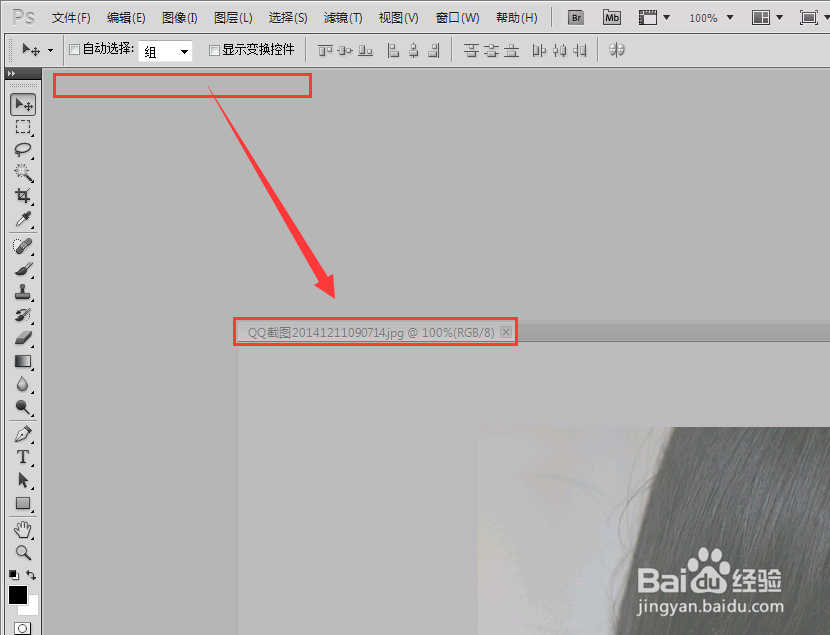Align right edges of layers
Viewport: 830px width, 635px height.
(434, 50)
